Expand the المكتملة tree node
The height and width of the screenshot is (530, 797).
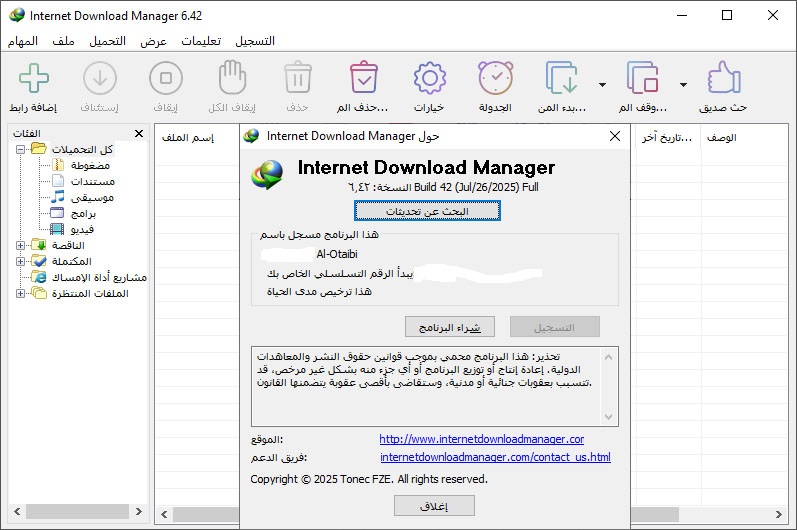click(20, 261)
